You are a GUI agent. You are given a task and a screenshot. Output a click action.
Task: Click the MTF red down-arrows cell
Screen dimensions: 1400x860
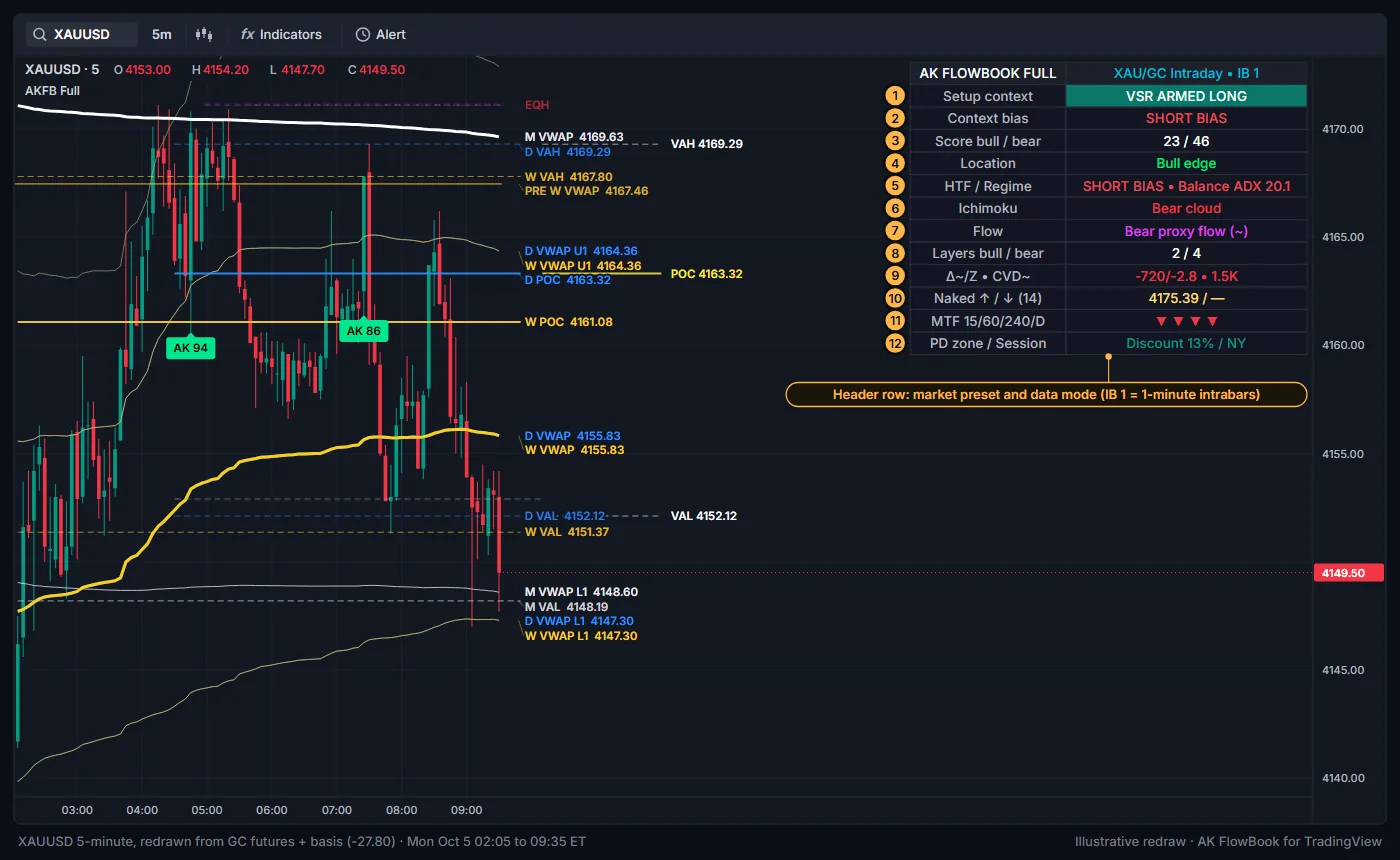[1186, 321]
